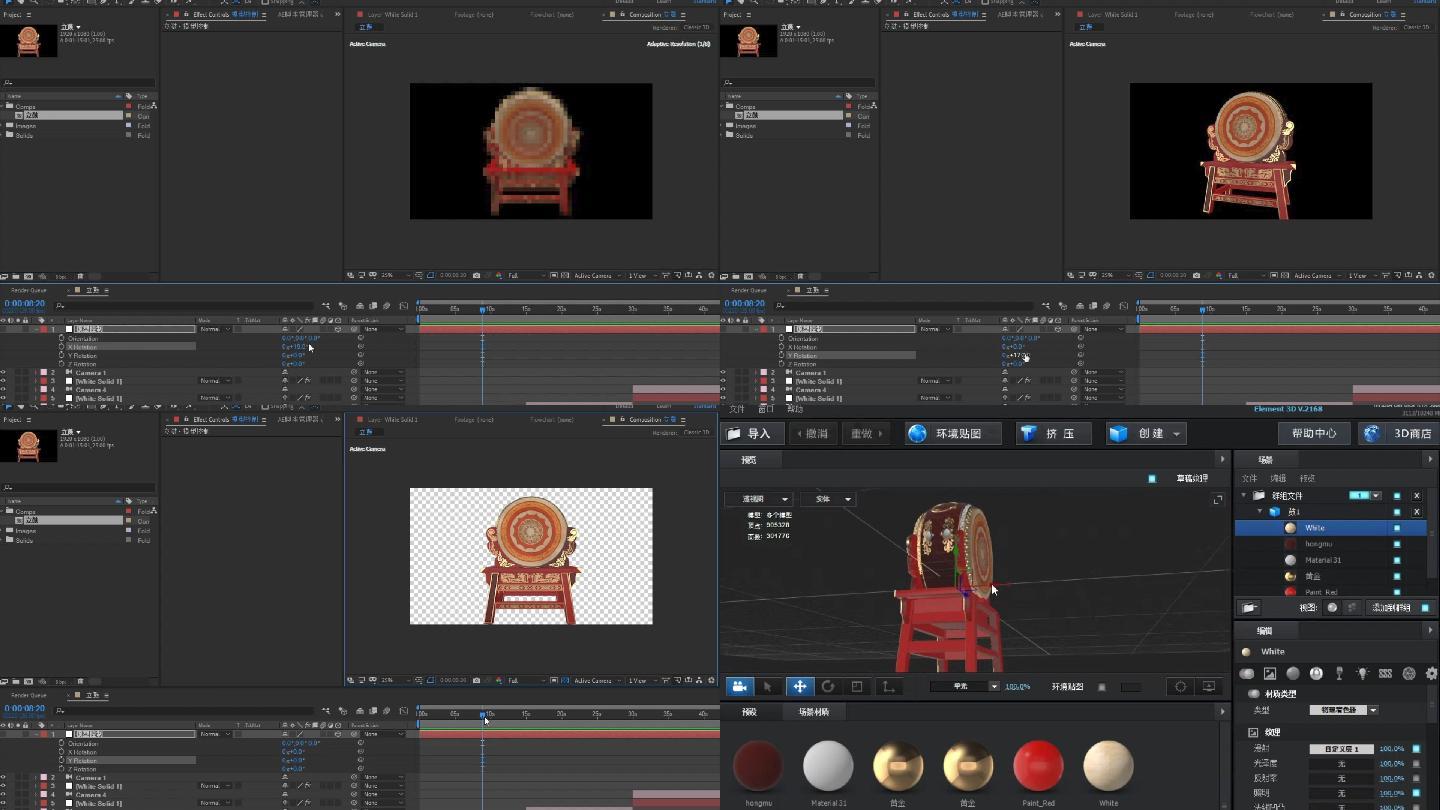The height and width of the screenshot is (810, 1440).
Task: Open the Active Camera dropdown in top-left AE viewer
Action: [598, 275]
